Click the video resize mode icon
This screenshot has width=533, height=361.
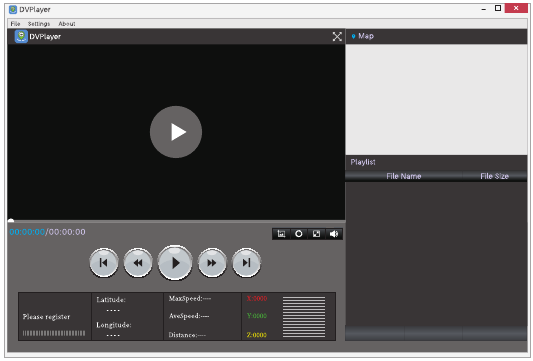(x=316, y=234)
